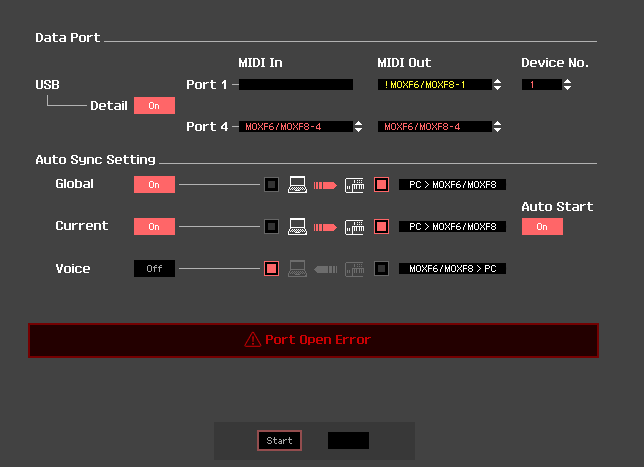Click the greyed computer icon in Voice row
Screen dimensions: 644x467
pos(297,269)
